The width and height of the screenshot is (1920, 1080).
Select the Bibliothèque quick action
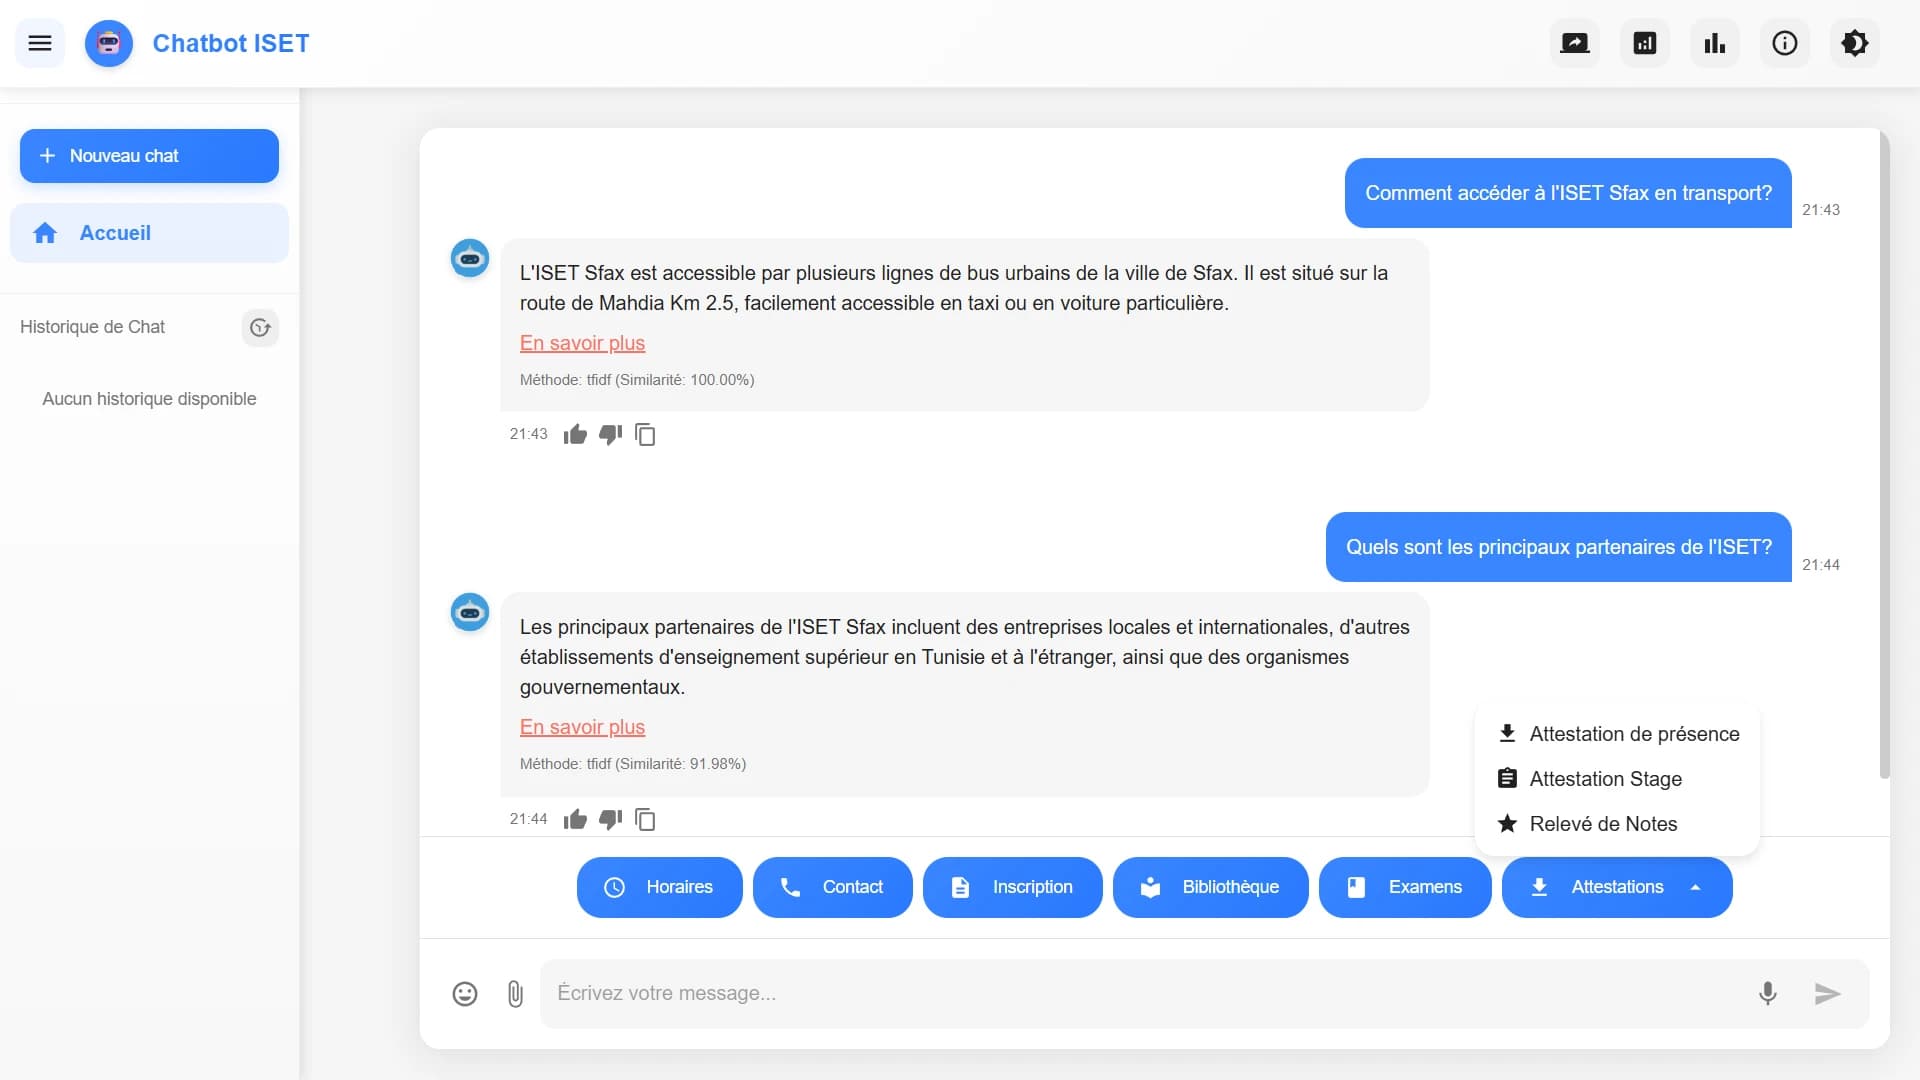[1210, 887]
